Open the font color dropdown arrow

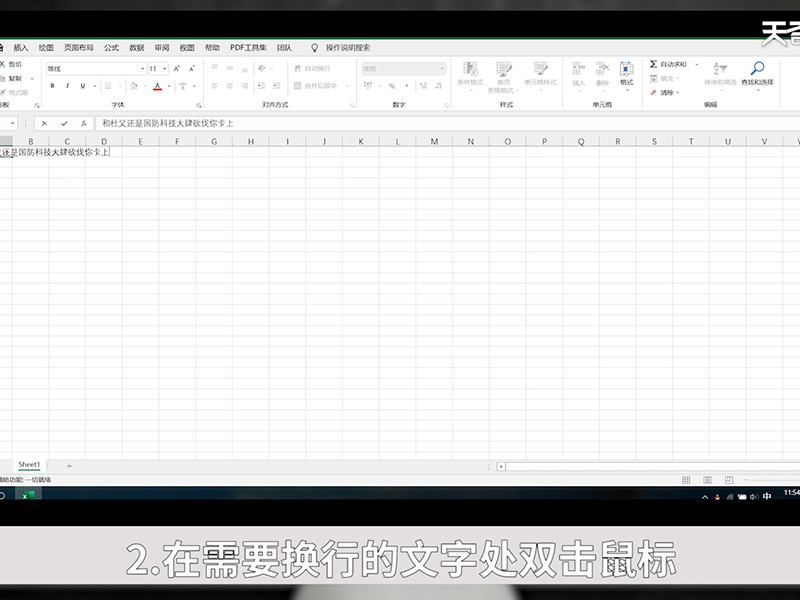(169, 86)
